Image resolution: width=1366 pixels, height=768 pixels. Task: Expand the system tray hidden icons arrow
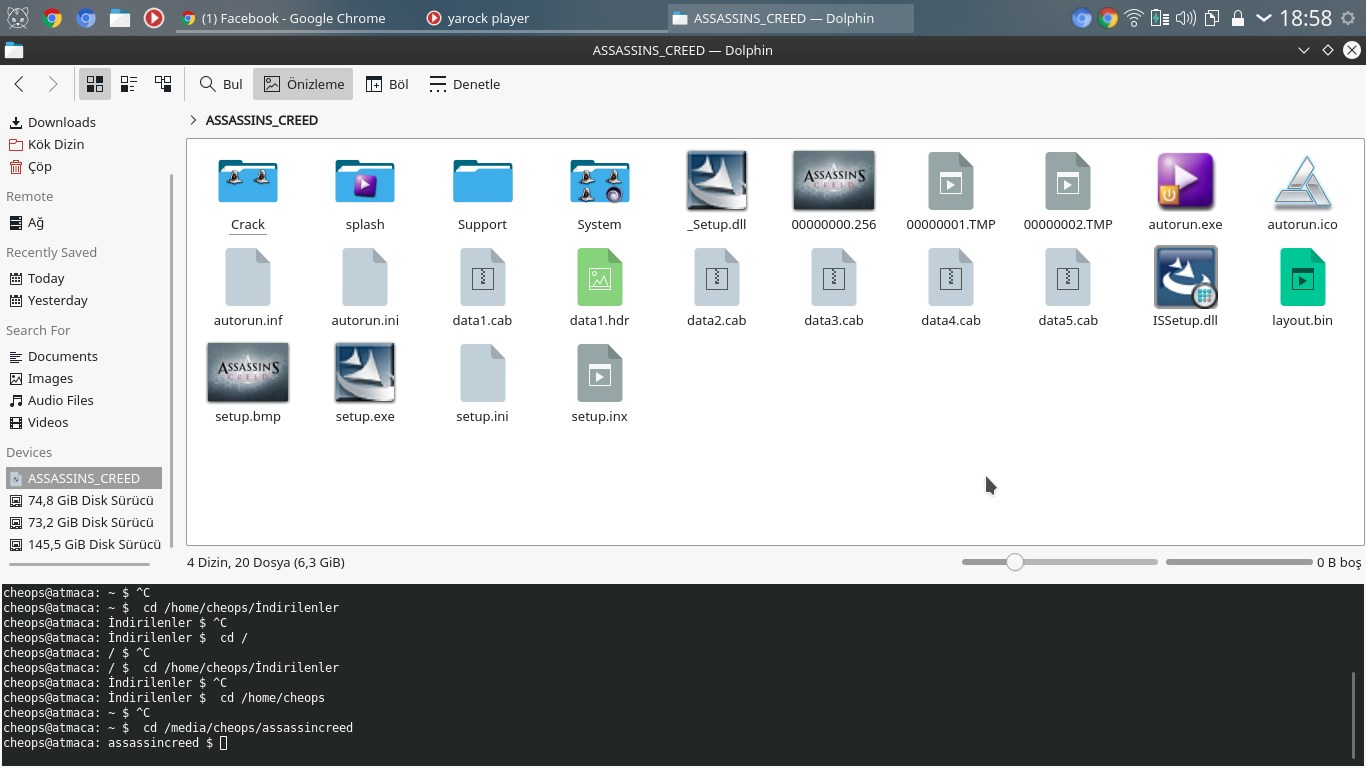[x=1264, y=18]
